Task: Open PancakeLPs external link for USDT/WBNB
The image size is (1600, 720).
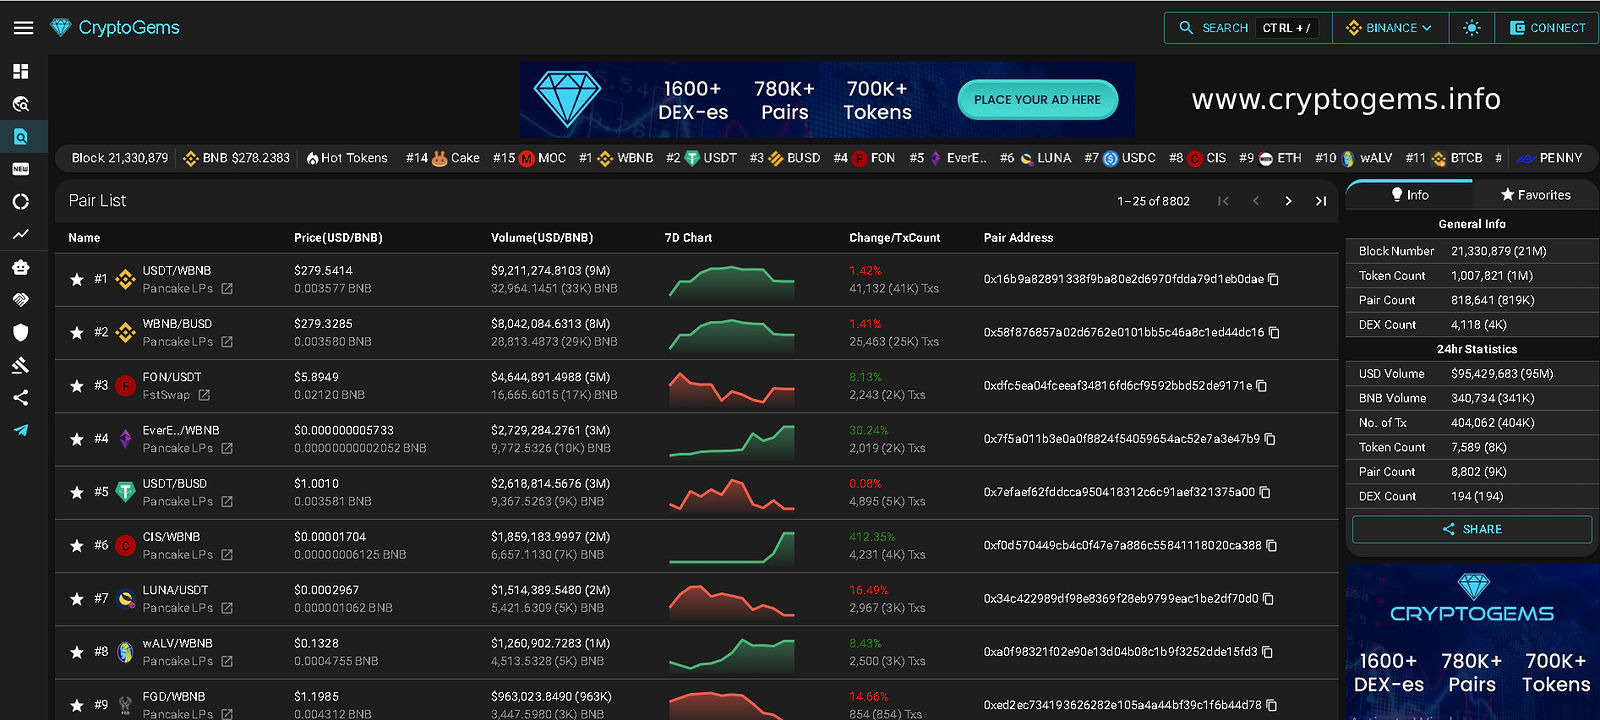Action: [x=227, y=289]
